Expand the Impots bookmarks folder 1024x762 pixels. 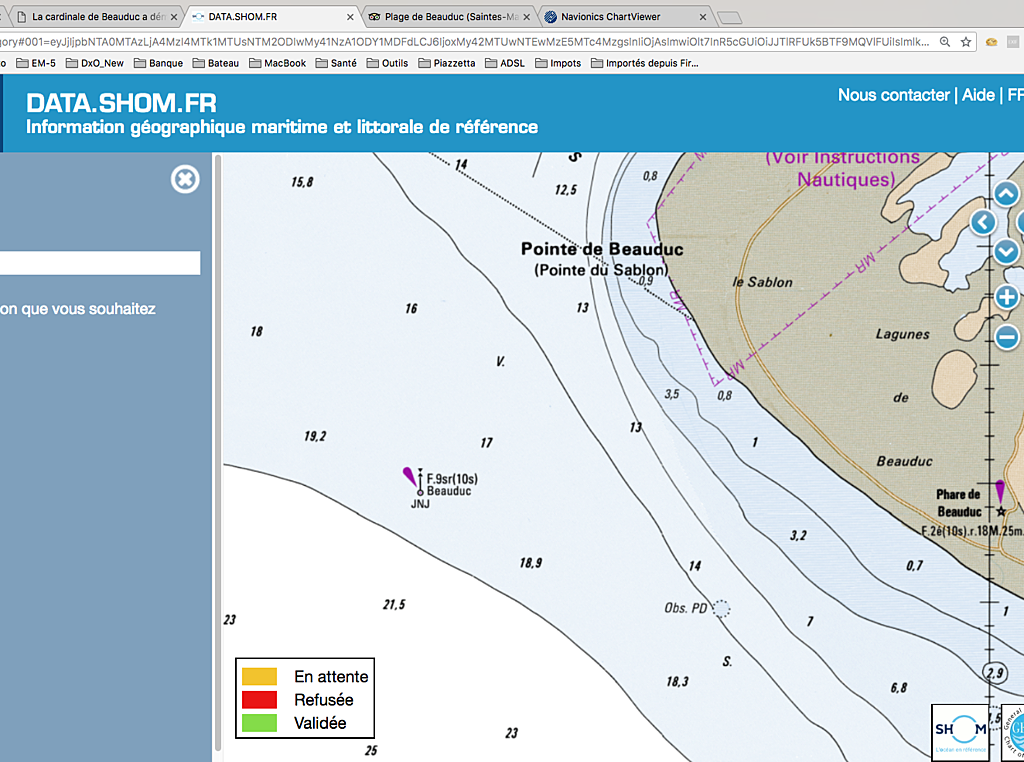point(558,63)
